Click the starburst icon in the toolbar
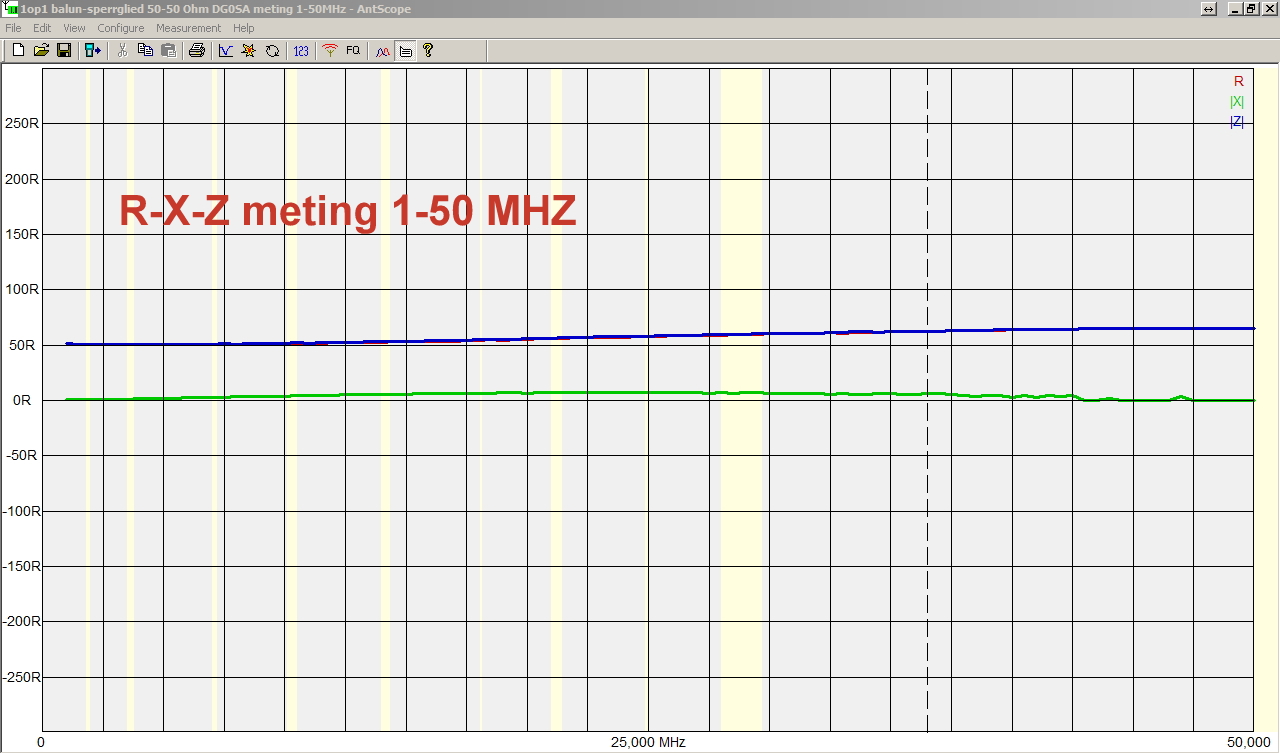 tap(248, 50)
